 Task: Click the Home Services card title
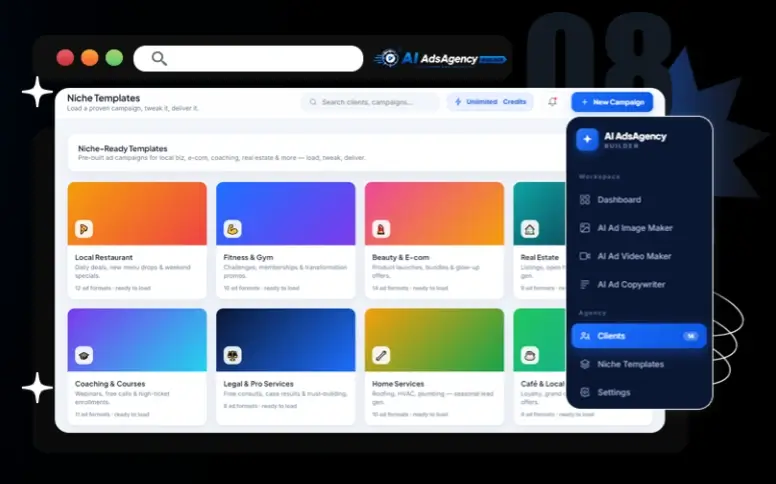(x=398, y=384)
